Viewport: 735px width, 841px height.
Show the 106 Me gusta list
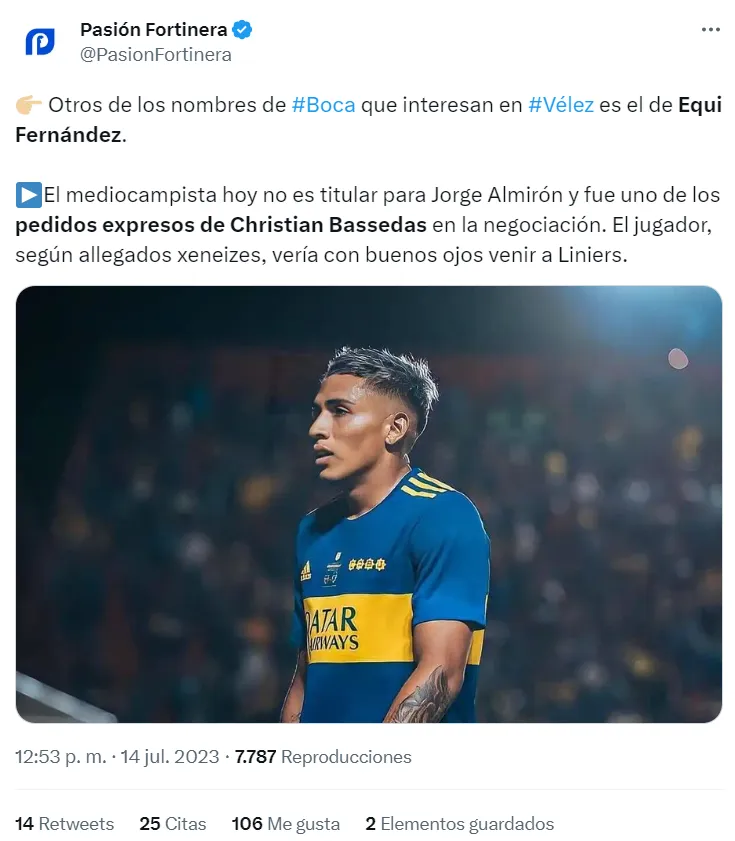(285, 823)
